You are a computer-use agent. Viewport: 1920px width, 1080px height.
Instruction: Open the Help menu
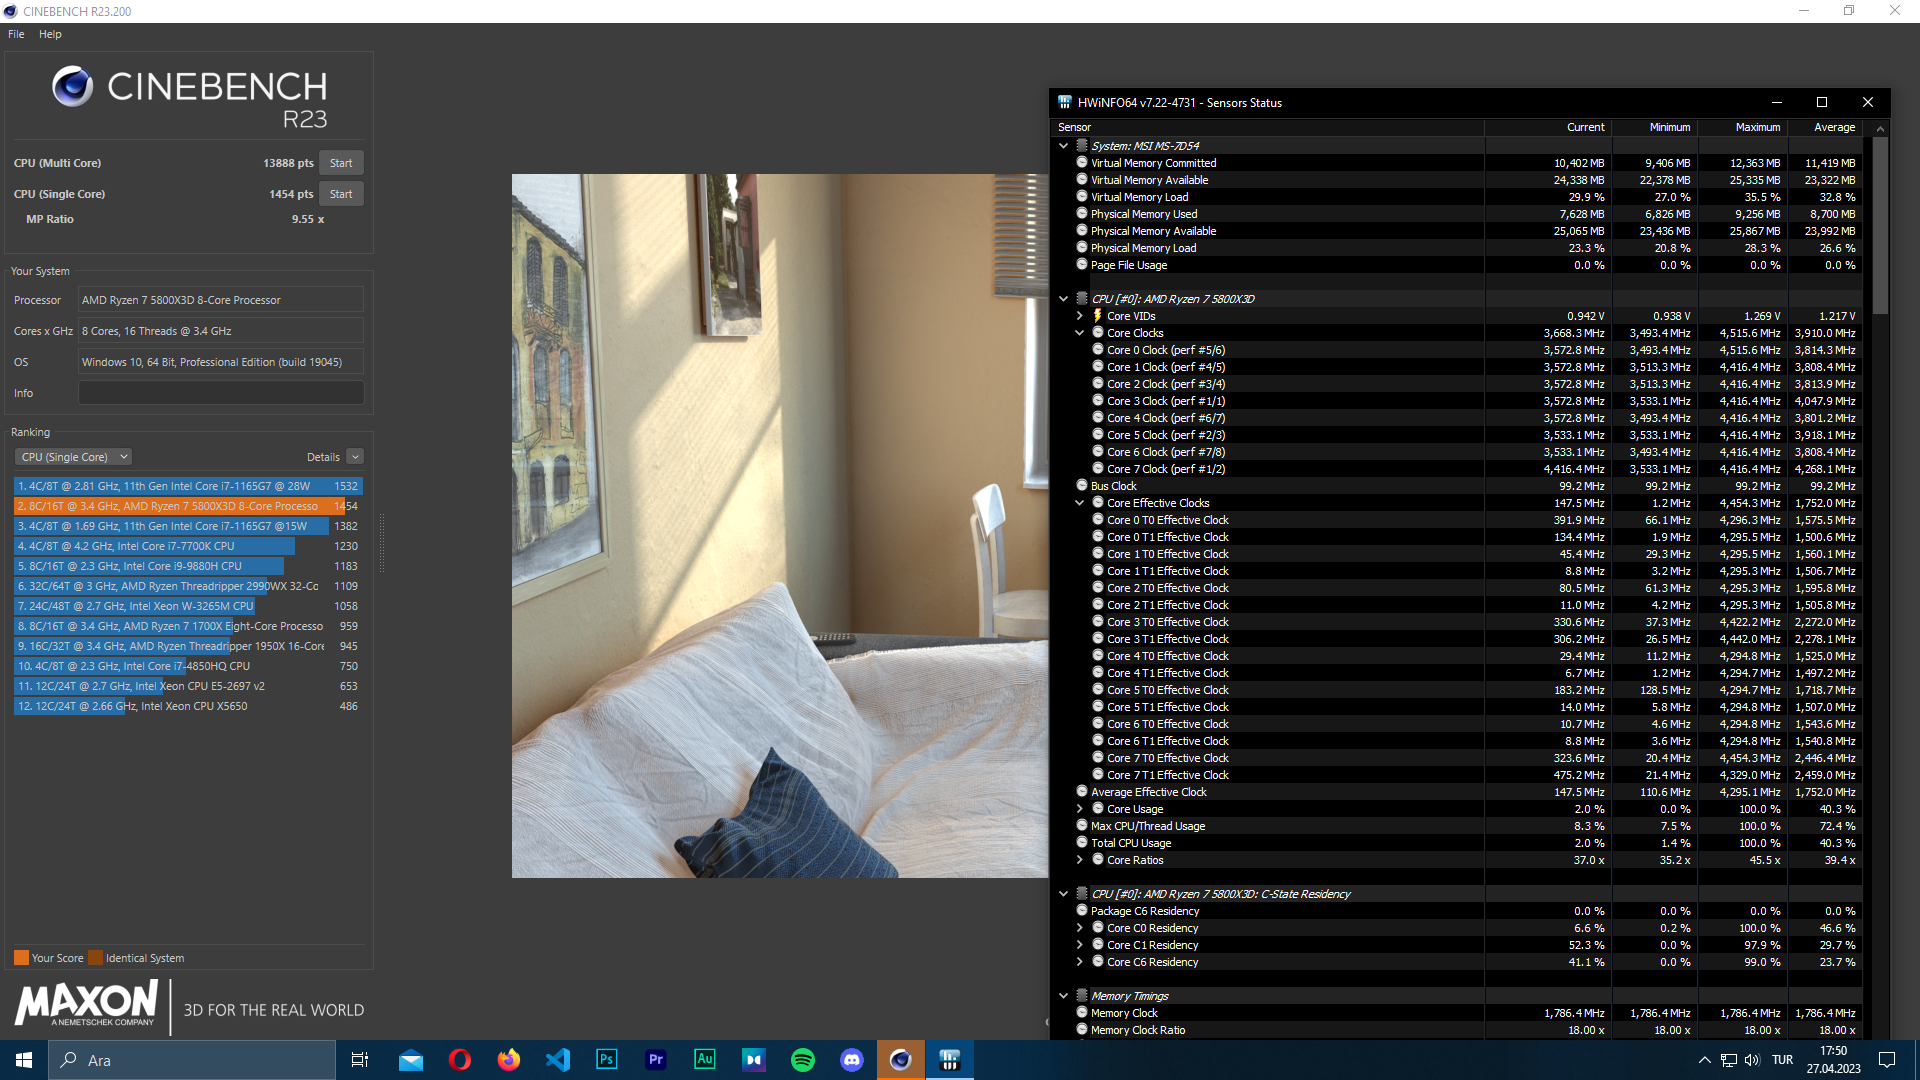[50, 34]
